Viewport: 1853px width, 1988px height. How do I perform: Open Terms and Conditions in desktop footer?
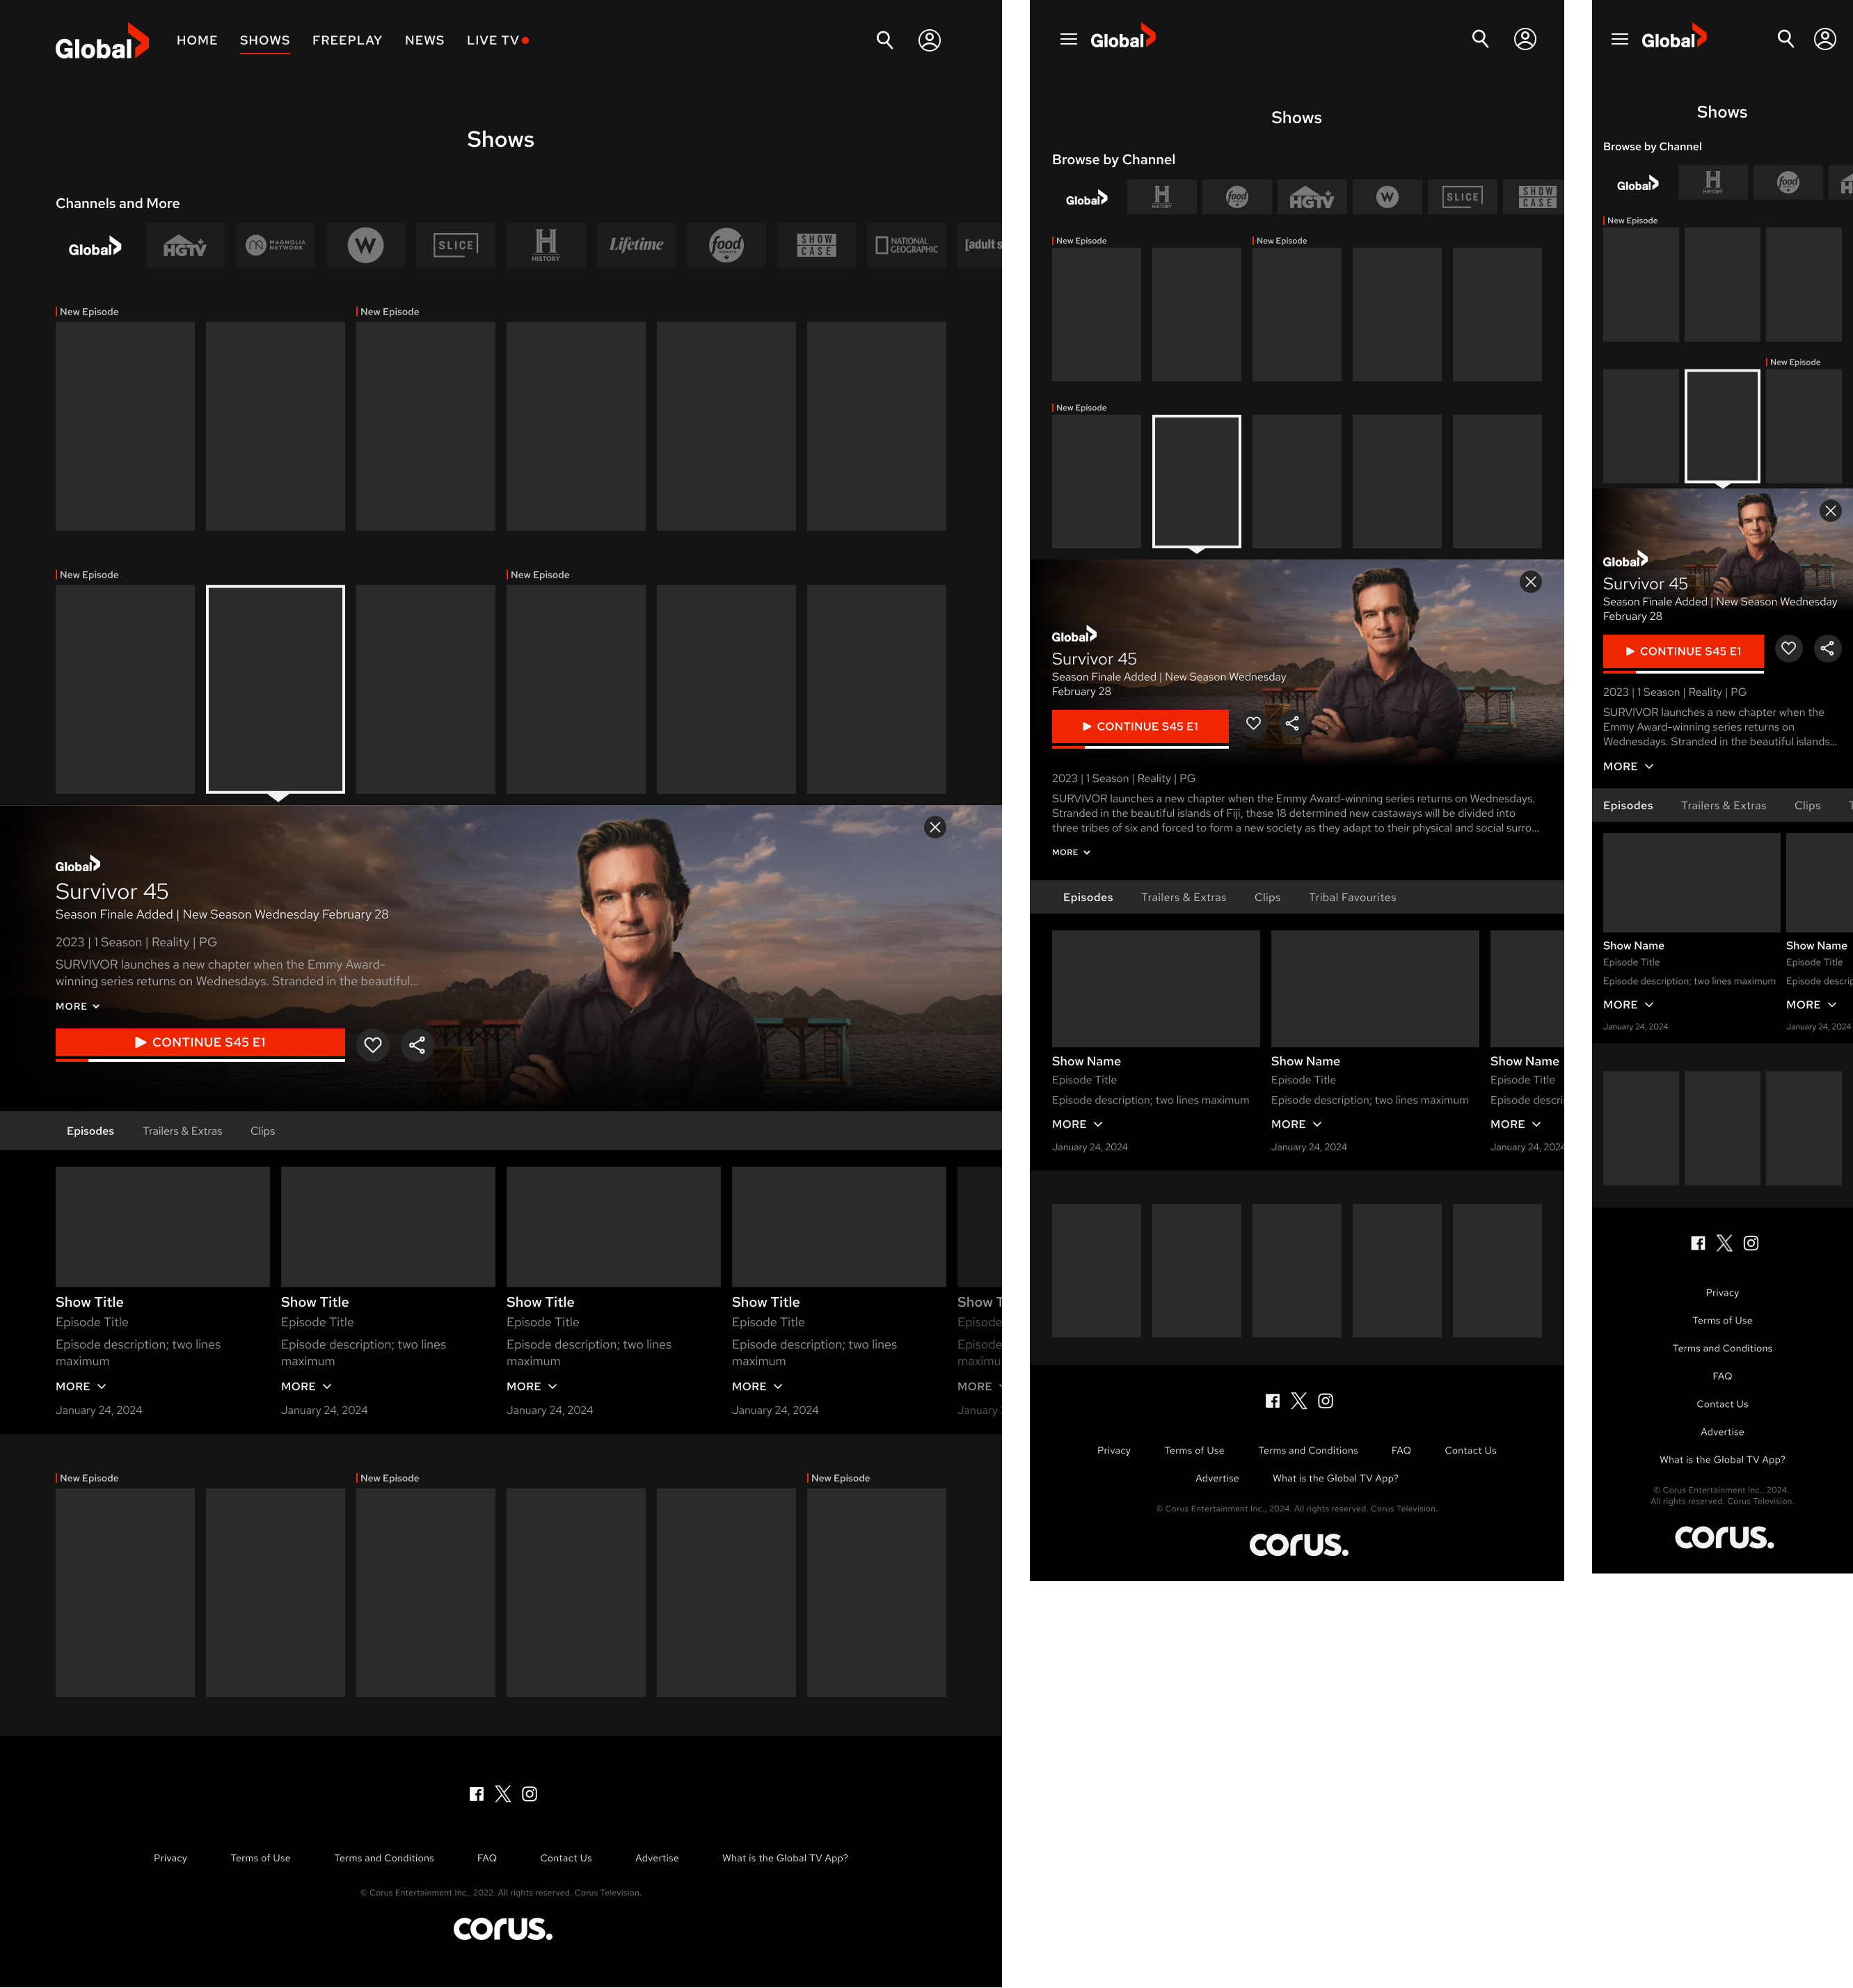point(384,1858)
